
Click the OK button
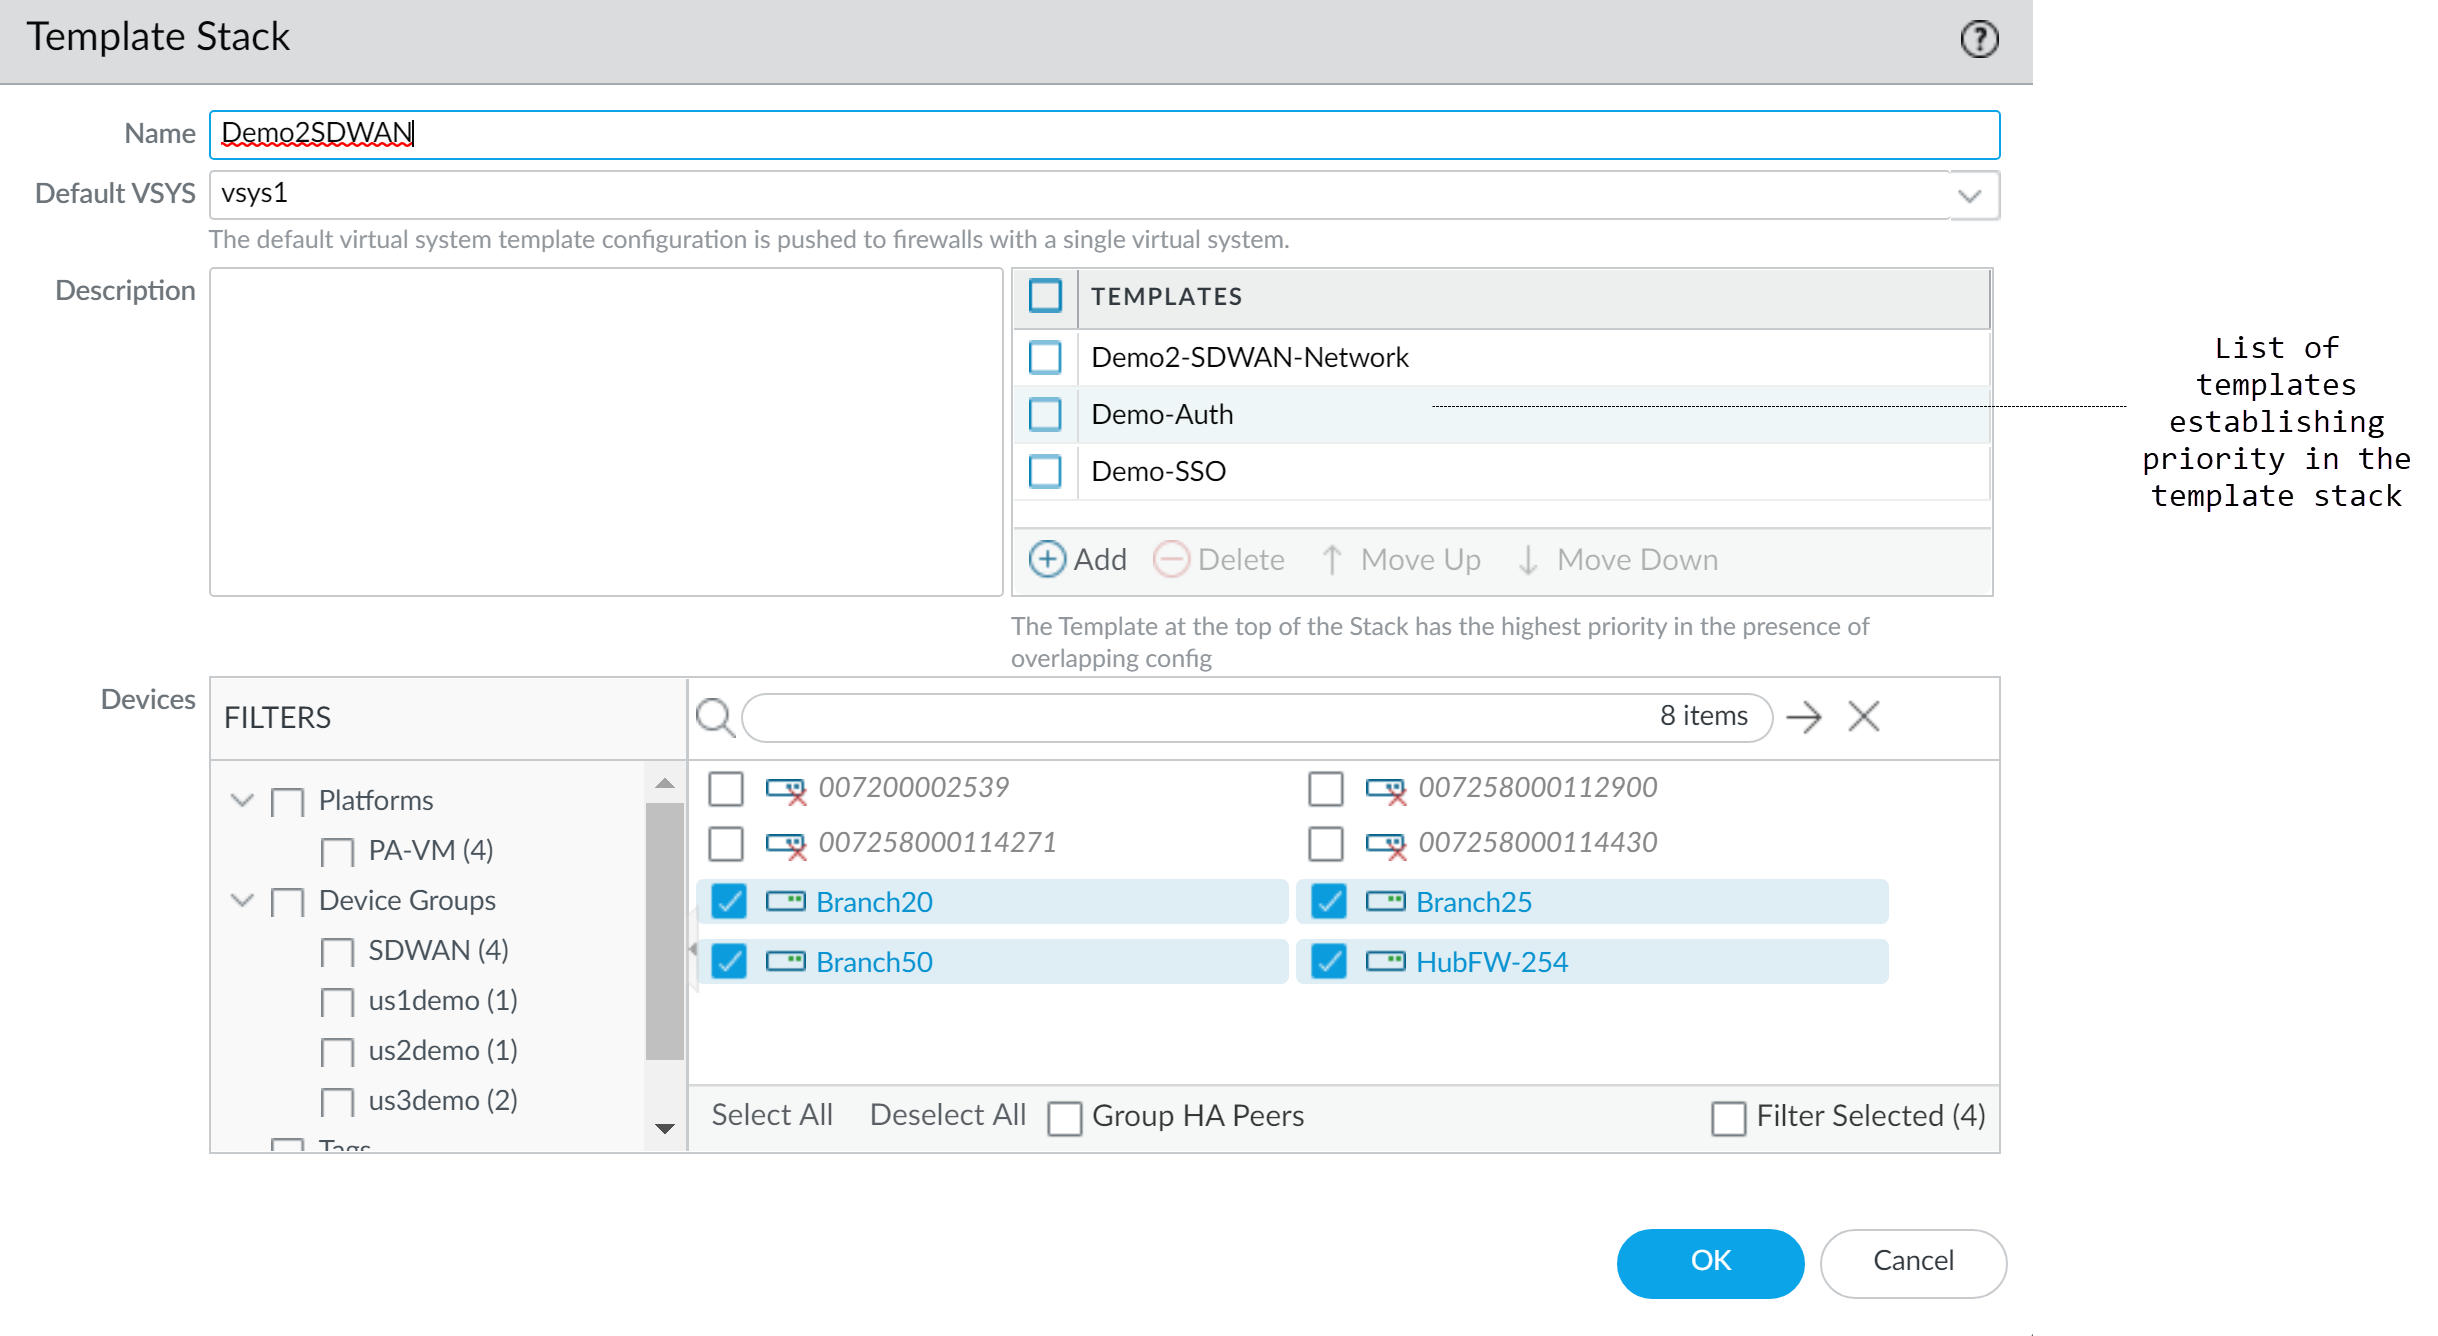click(1709, 1262)
